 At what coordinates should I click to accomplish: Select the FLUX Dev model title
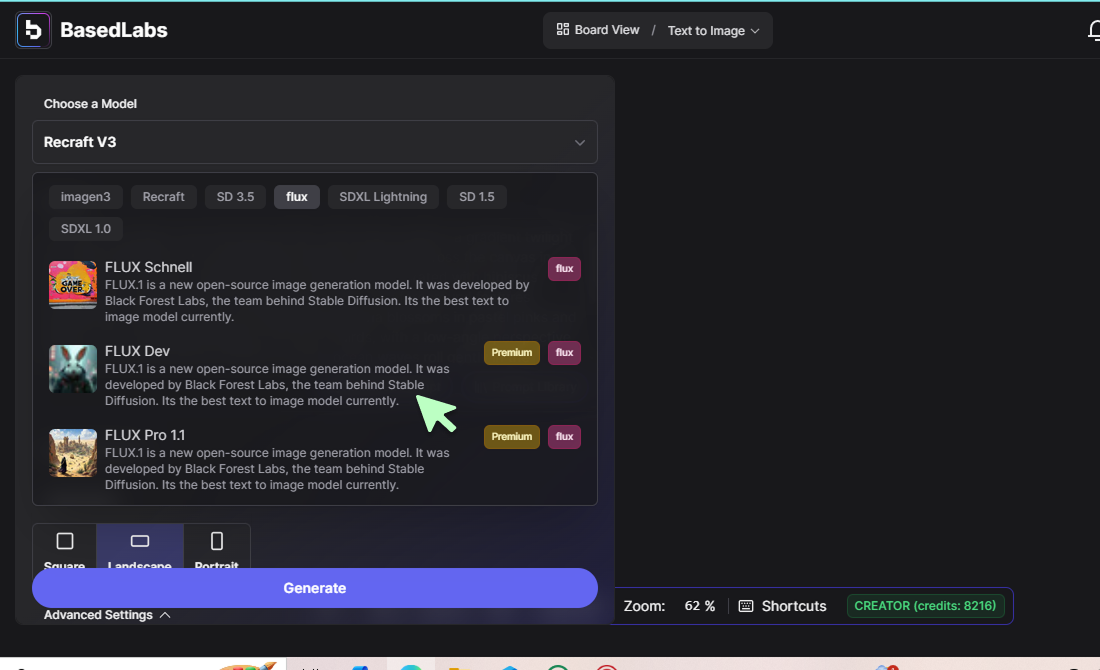click(138, 351)
